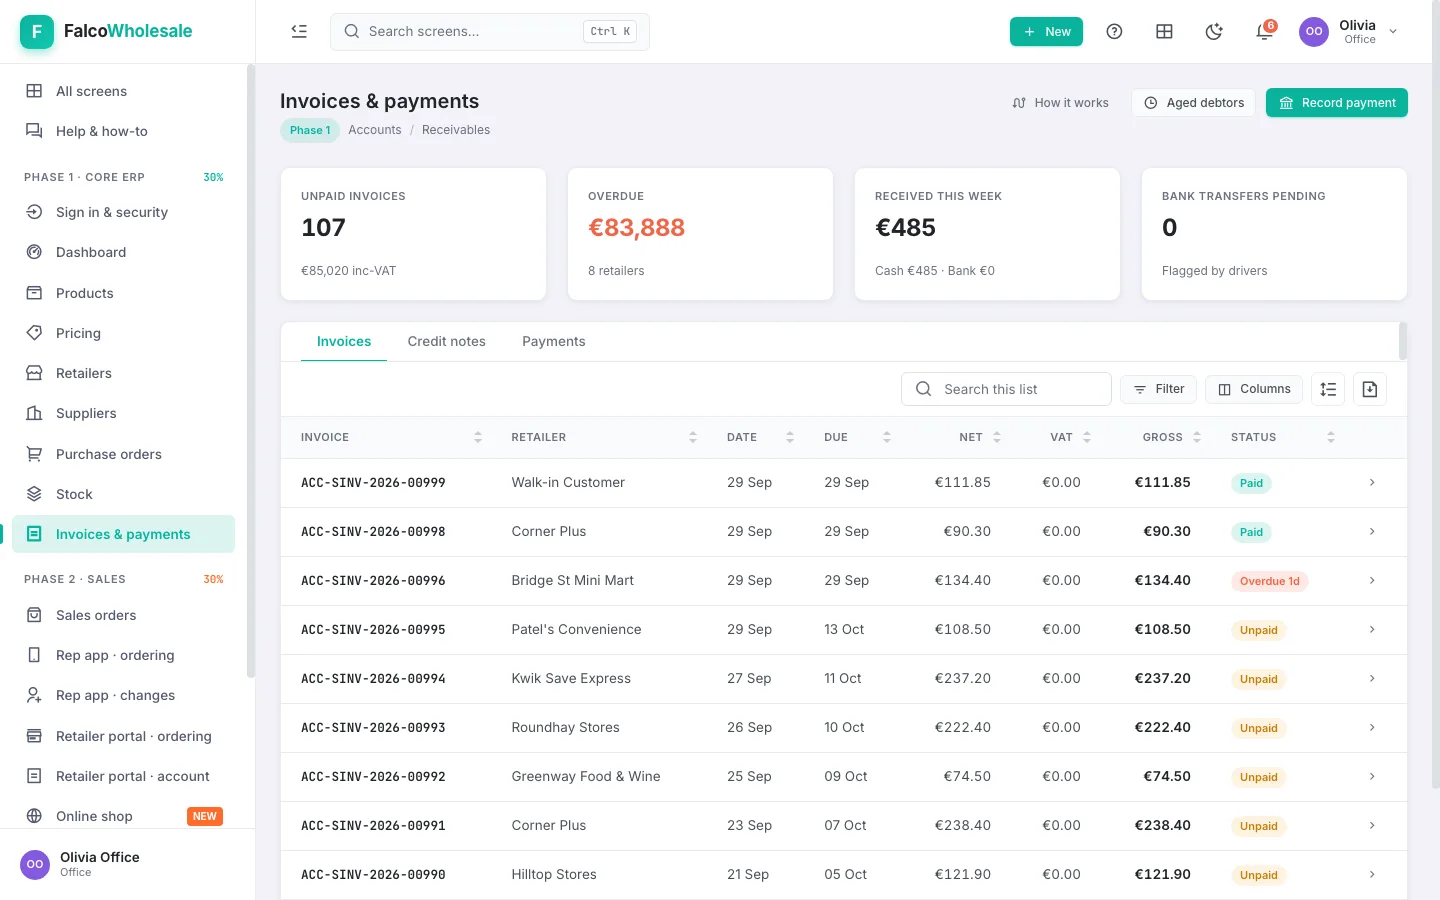Open Retailers in the sidebar
This screenshot has height=900, width=1440.
point(123,373)
